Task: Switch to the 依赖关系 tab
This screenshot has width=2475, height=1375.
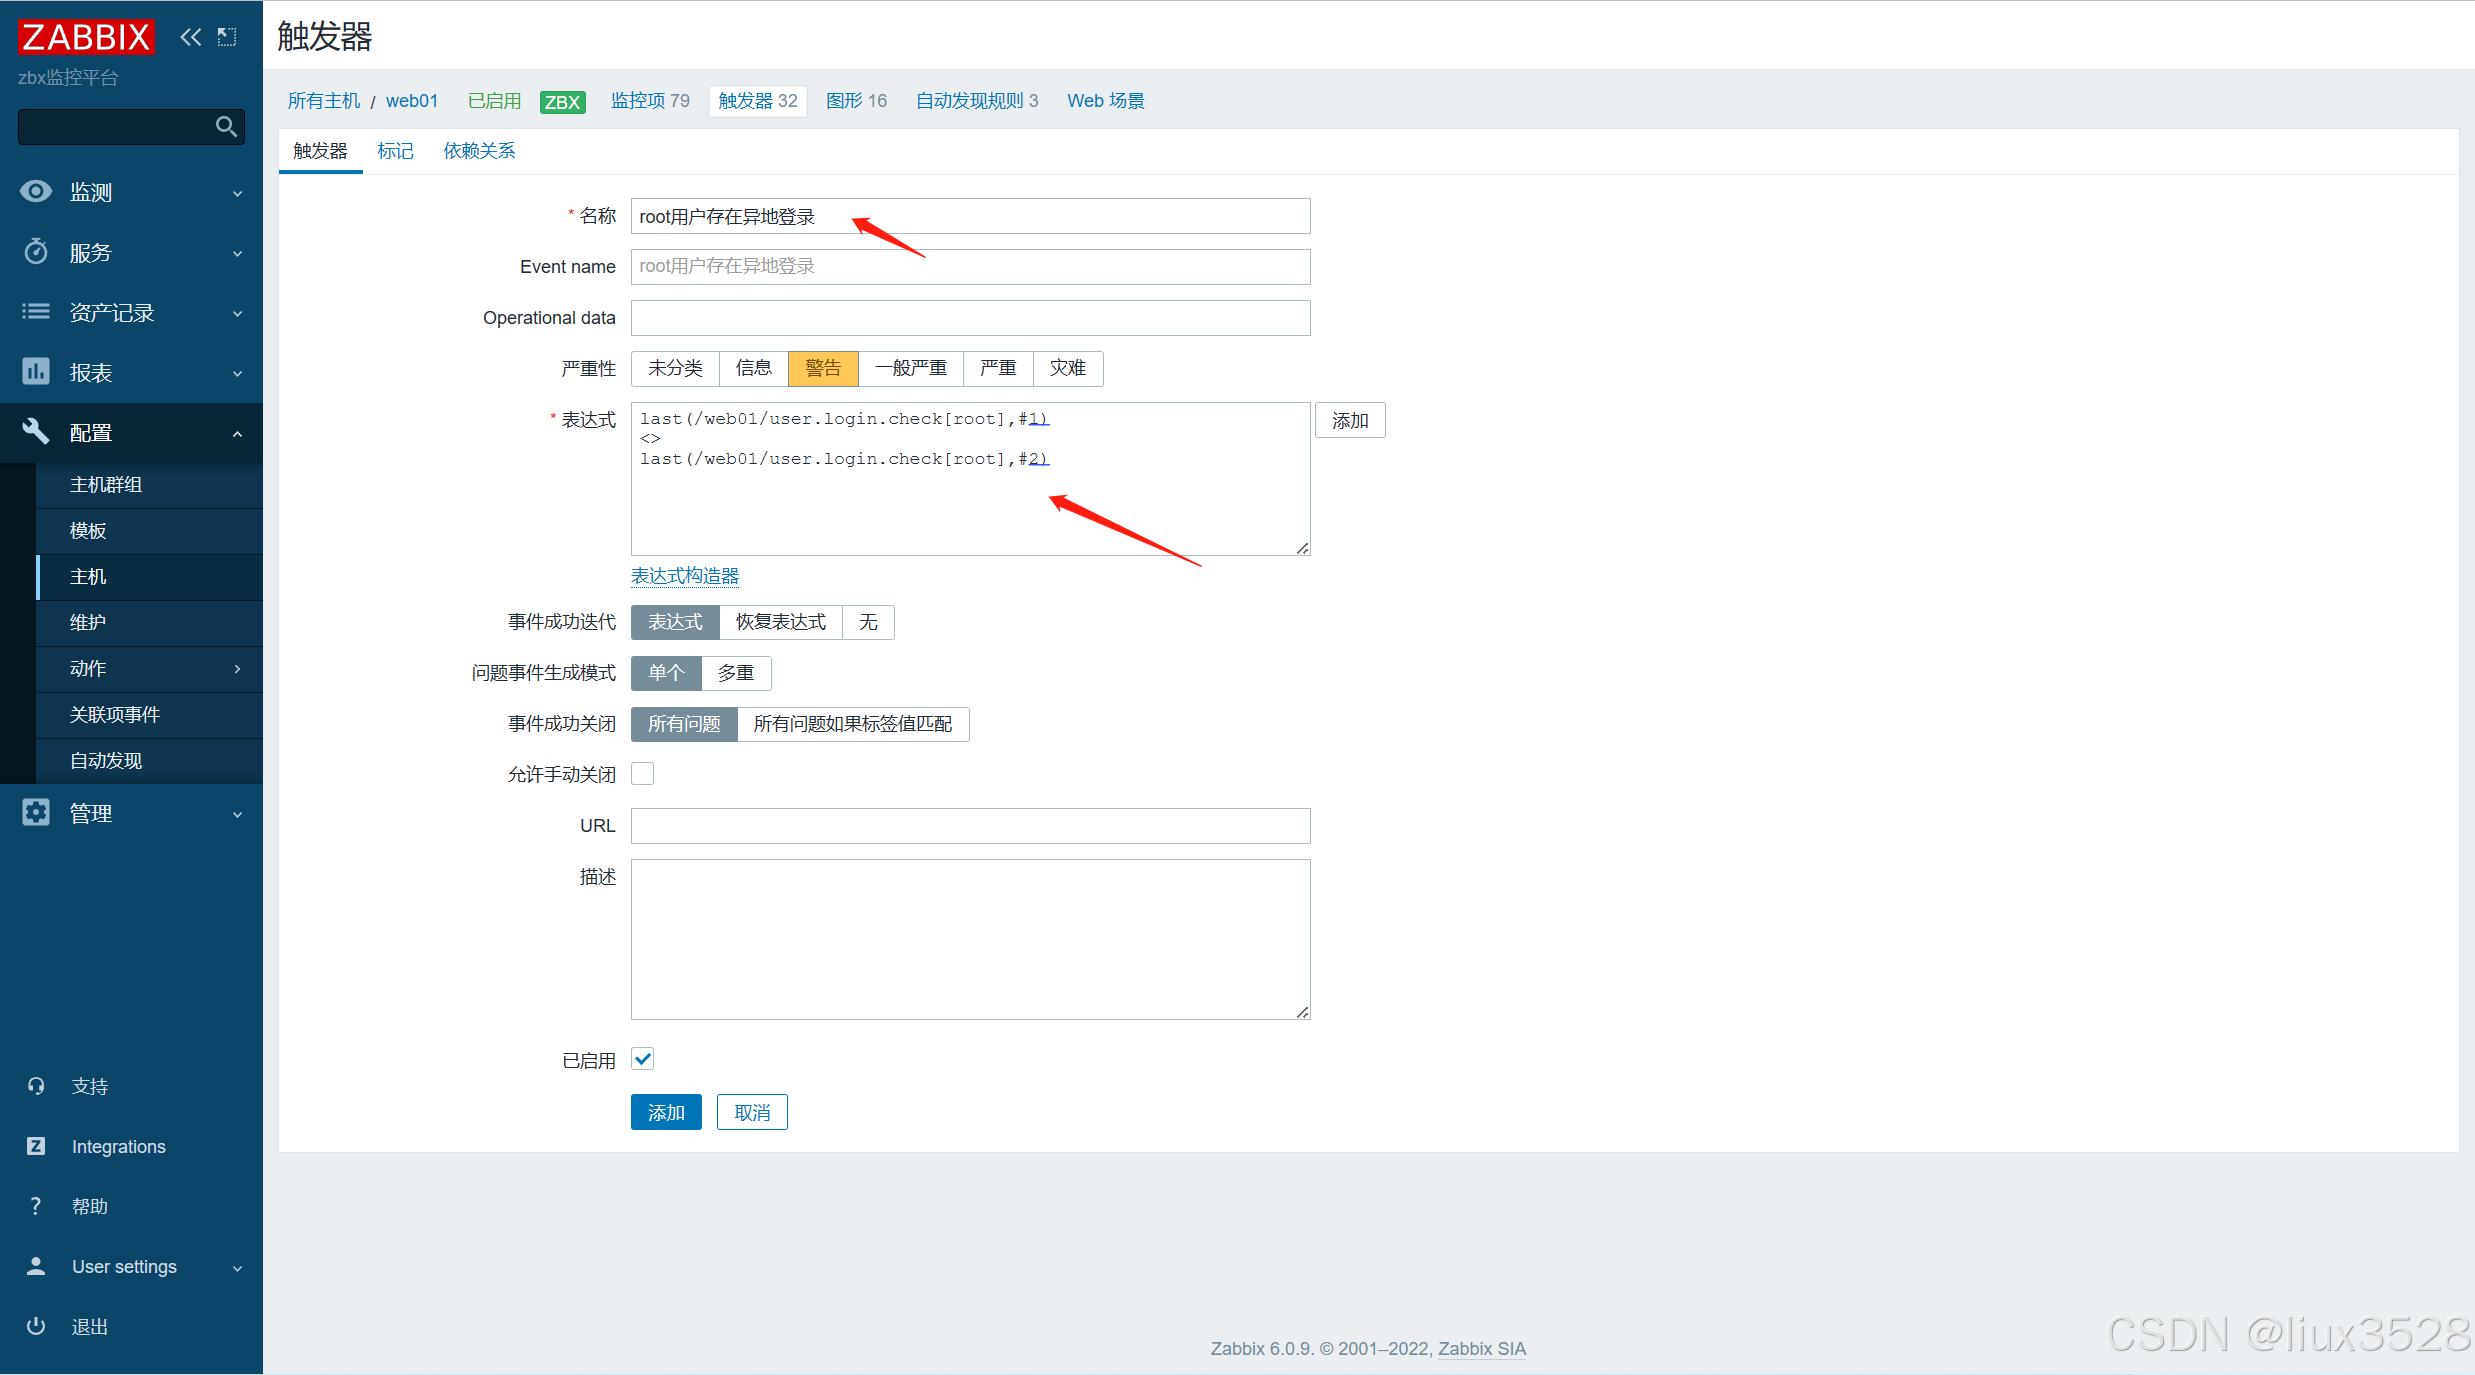Action: point(480,151)
